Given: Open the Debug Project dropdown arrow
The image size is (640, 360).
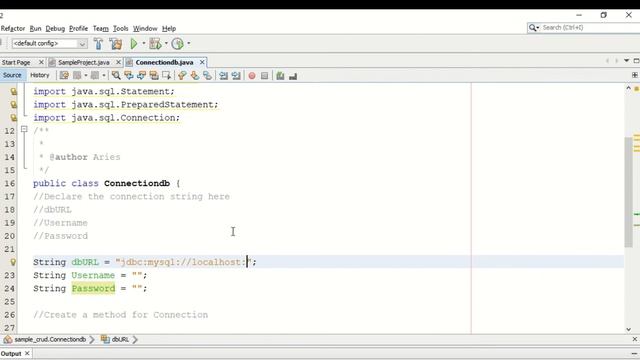Looking at the screenshot, I should [x=166, y=43].
